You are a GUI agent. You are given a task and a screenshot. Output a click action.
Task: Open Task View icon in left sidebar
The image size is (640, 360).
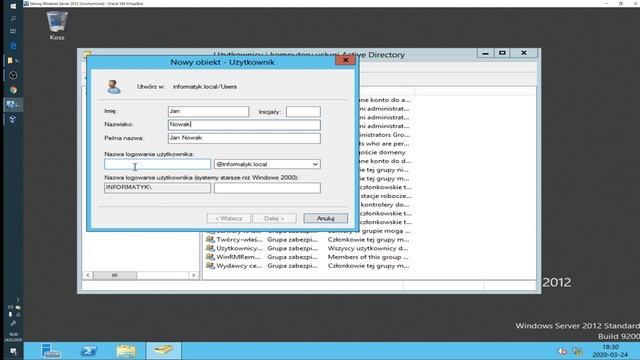(13, 31)
